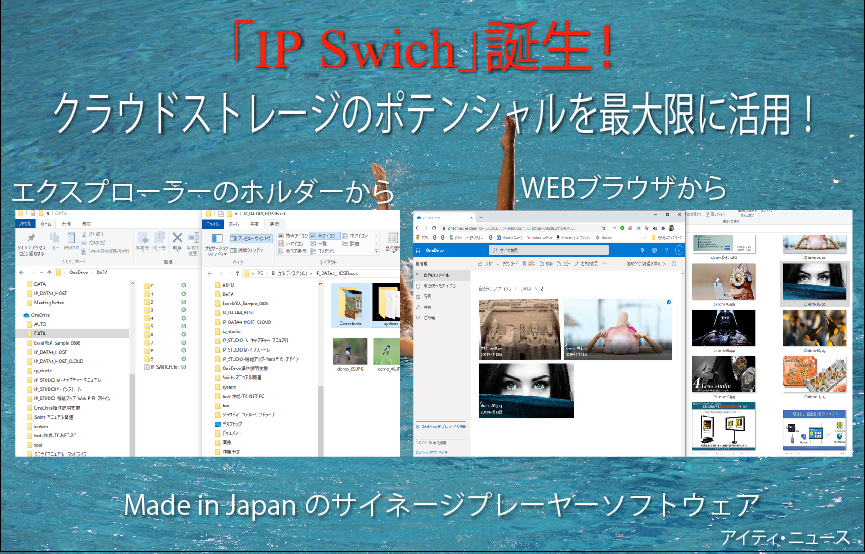Click Delete in the OneDrive command bar
The image size is (865, 554).
pos(528,264)
